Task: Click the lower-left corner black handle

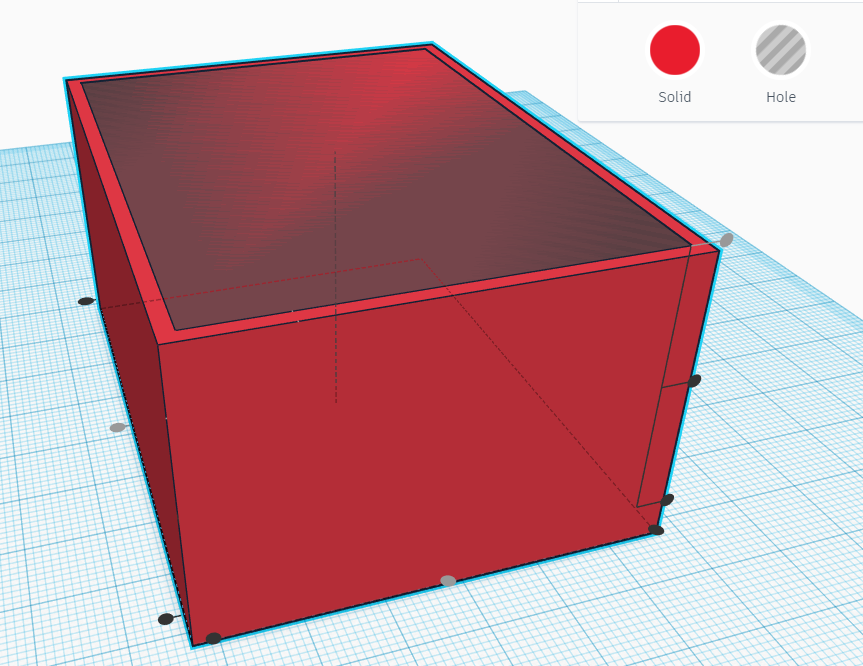Action: pyautogui.click(x=165, y=618)
